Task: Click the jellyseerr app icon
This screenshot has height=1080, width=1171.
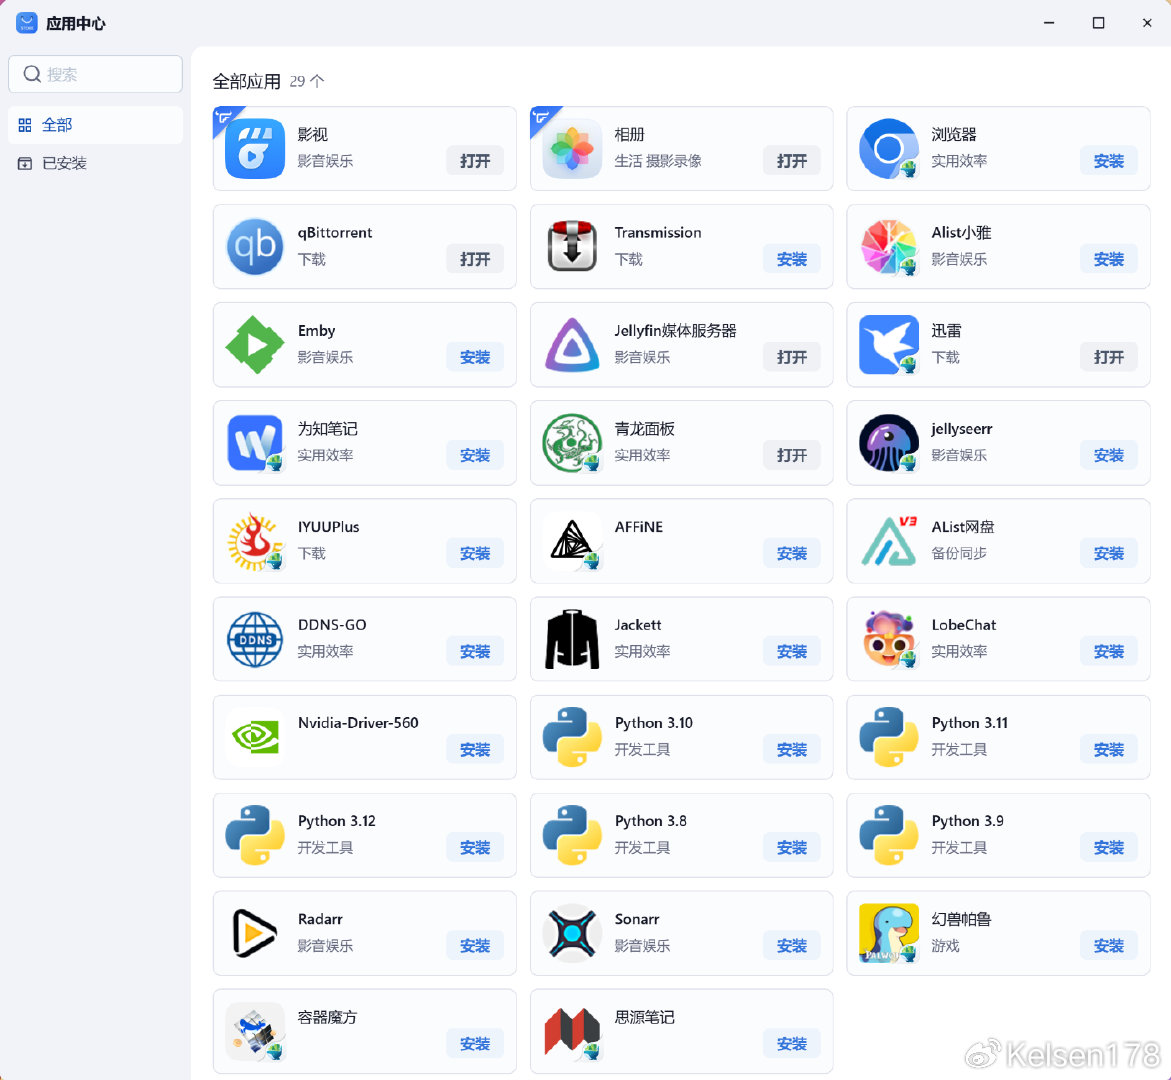Action: (889, 443)
